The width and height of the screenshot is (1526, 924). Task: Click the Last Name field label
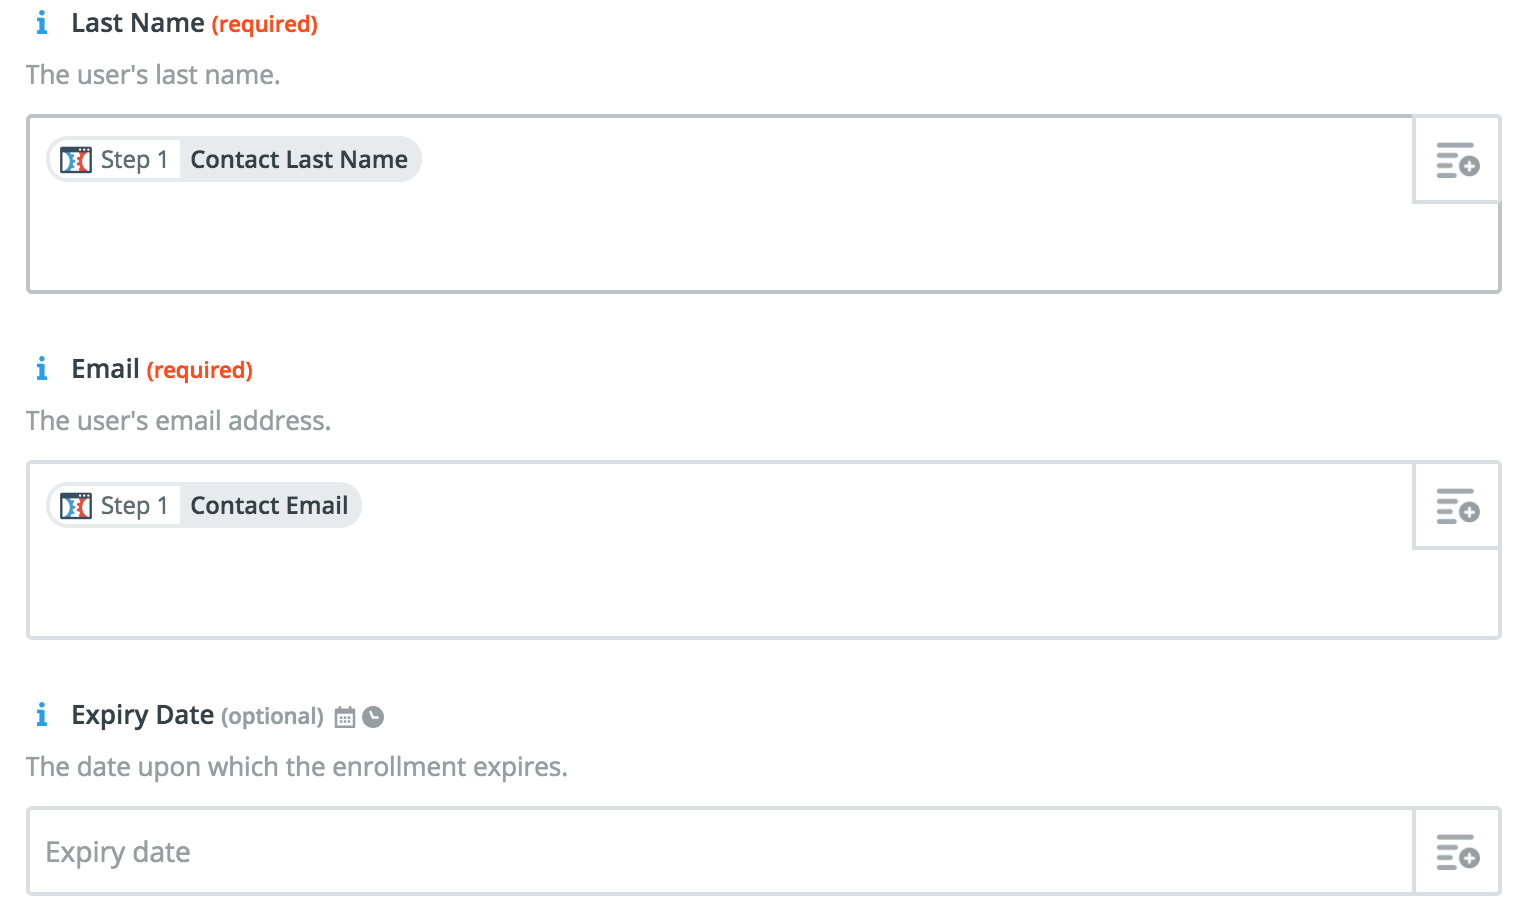138,23
